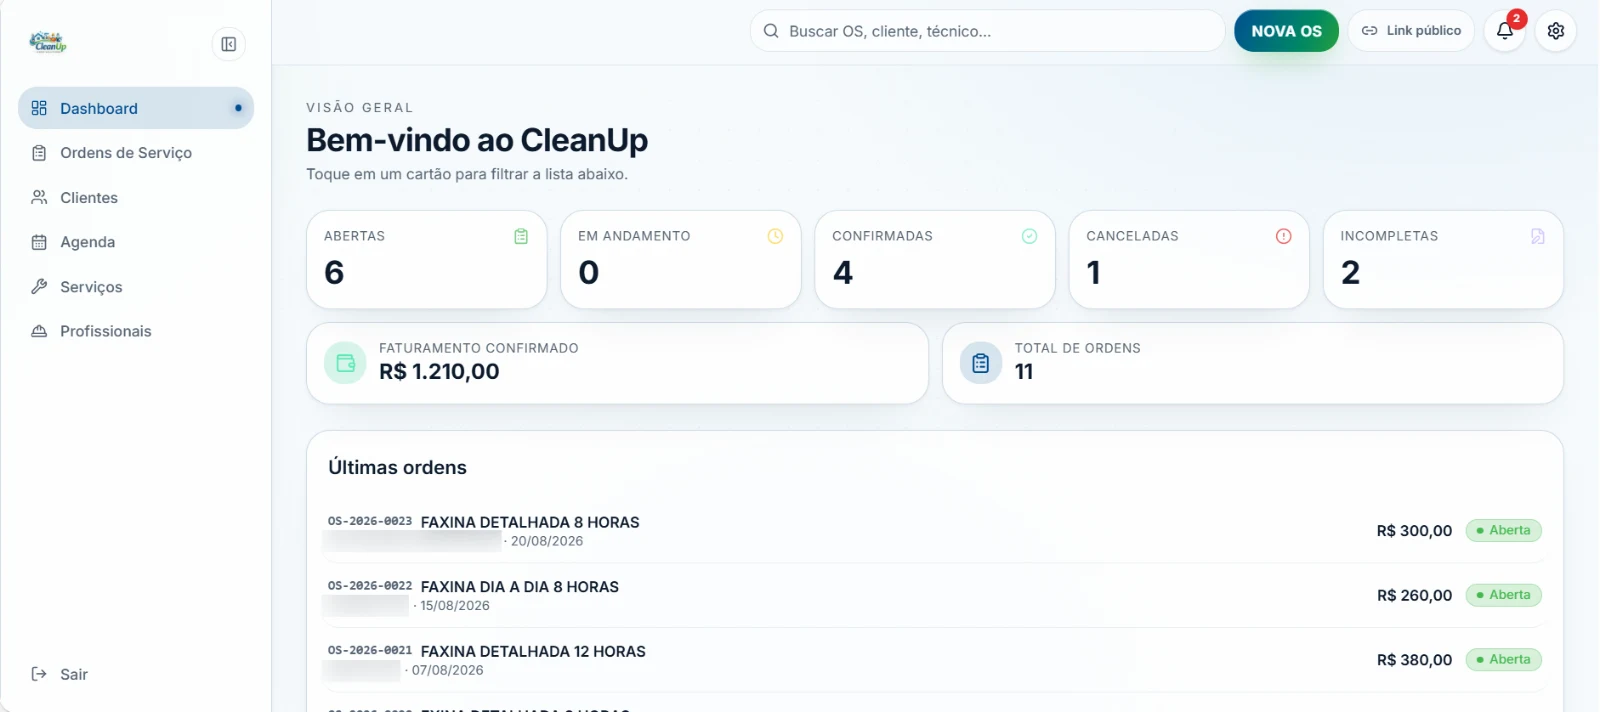Click the wallet icon in Faturamento Confirmado
The image size is (1600, 712).
pyautogui.click(x=345, y=363)
